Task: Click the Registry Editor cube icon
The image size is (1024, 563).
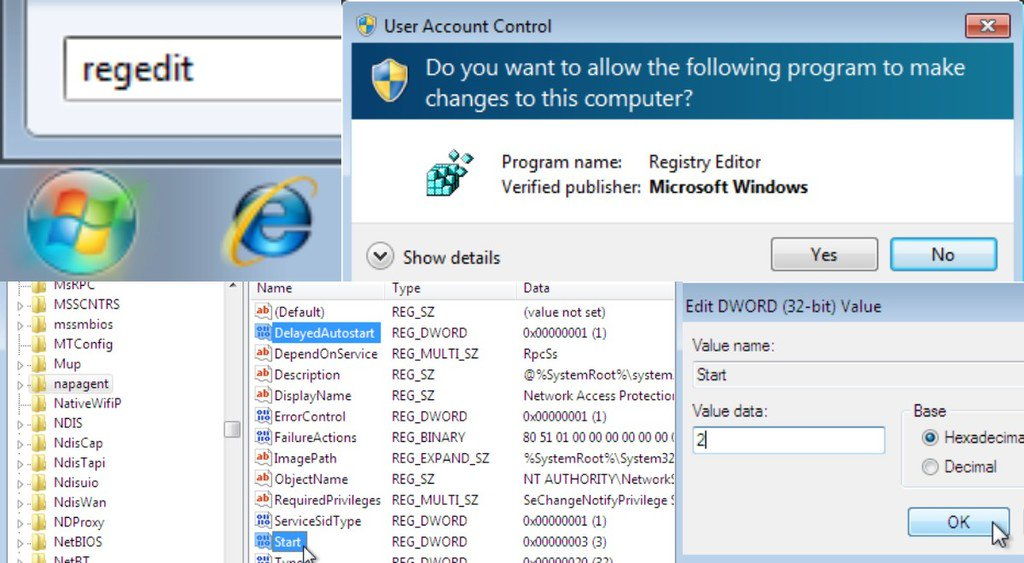Action: pyautogui.click(x=449, y=173)
